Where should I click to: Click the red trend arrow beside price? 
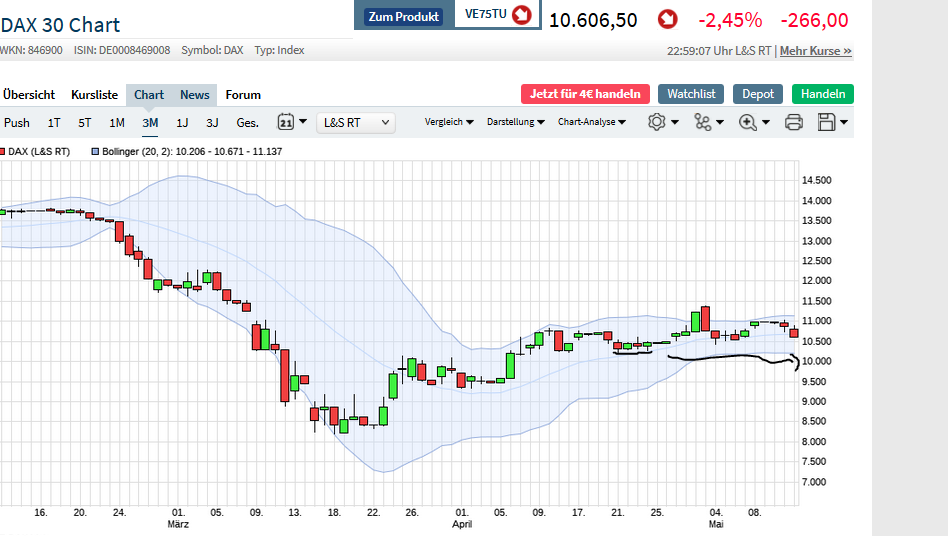(667, 20)
